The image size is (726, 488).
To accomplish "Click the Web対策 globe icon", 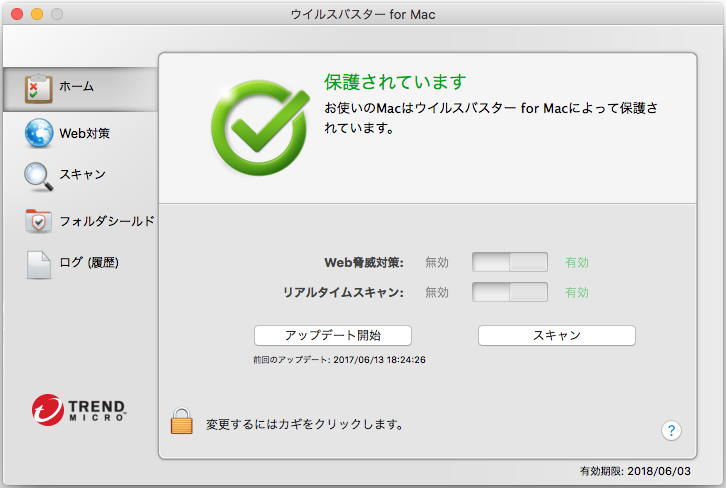I will coord(39,133).
